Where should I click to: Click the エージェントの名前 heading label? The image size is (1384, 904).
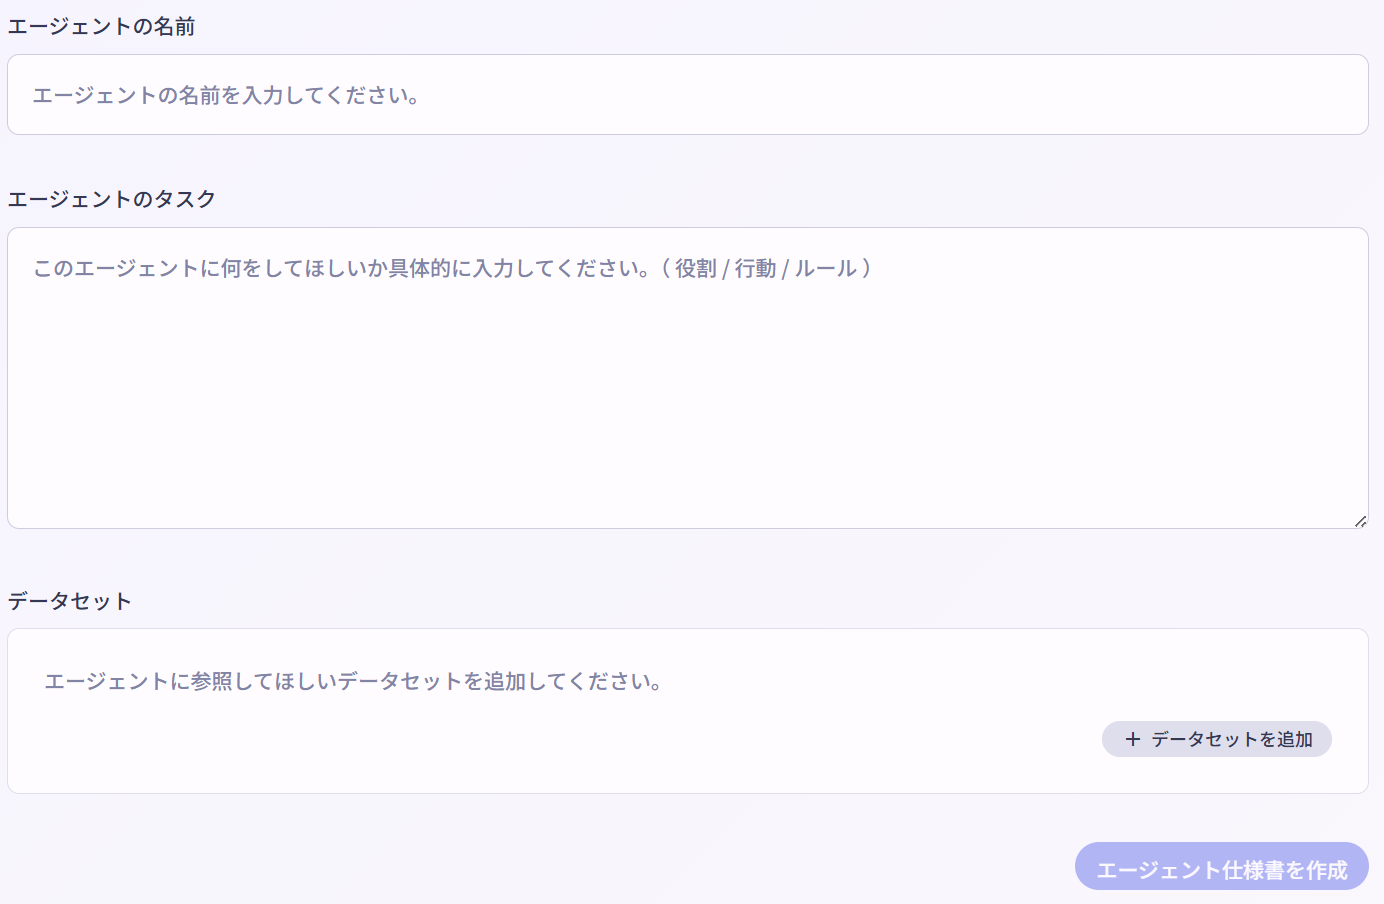coord(101,27)
